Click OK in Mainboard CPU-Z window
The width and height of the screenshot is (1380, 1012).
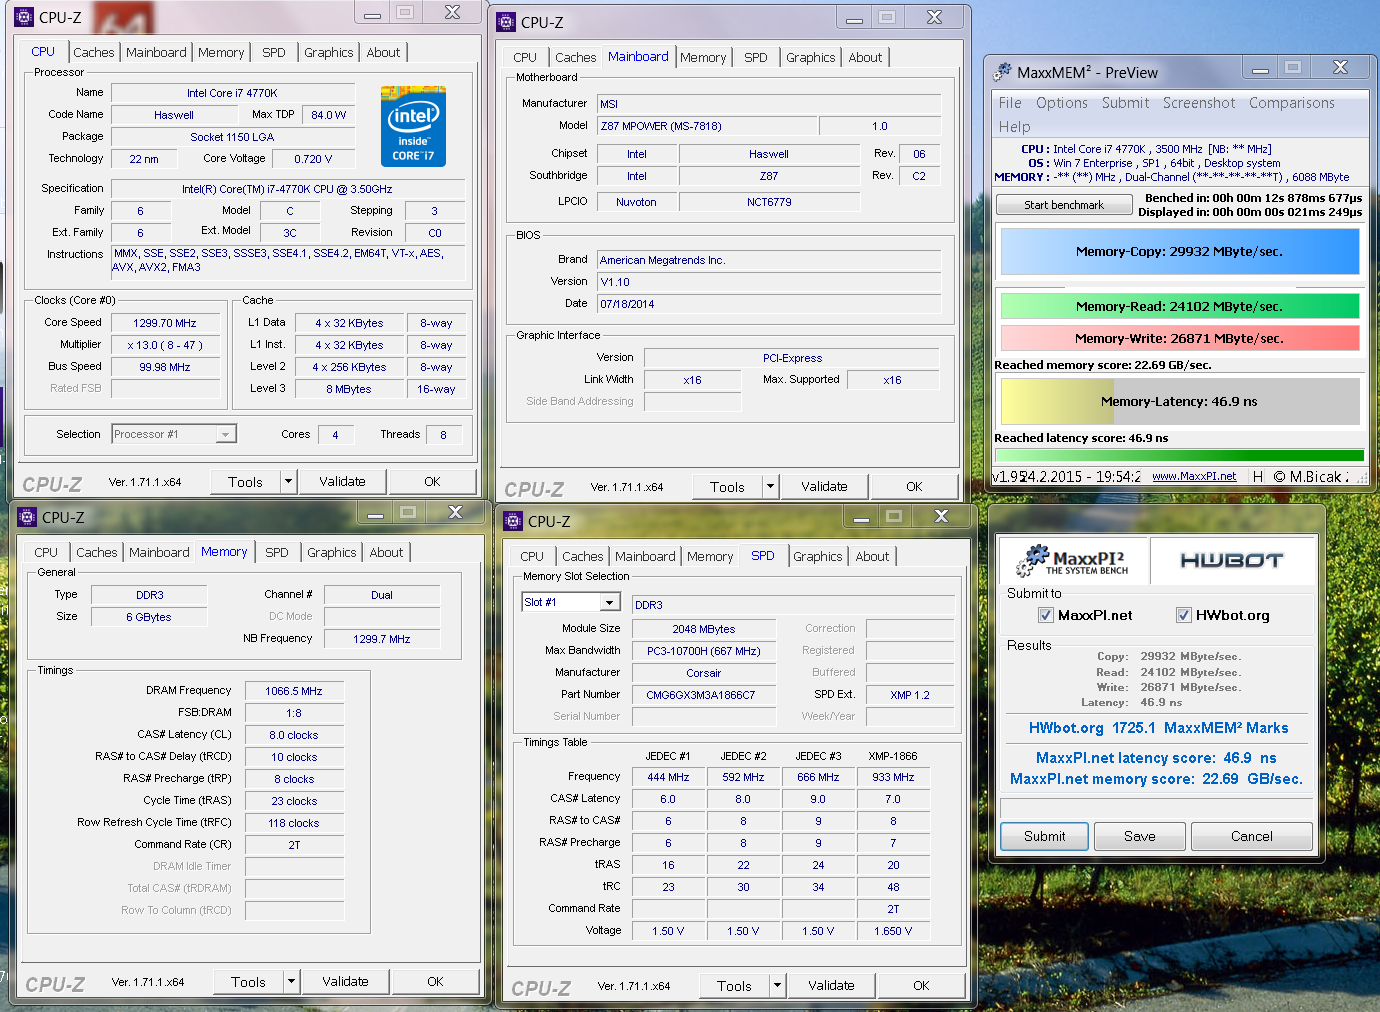coord(914,486)
